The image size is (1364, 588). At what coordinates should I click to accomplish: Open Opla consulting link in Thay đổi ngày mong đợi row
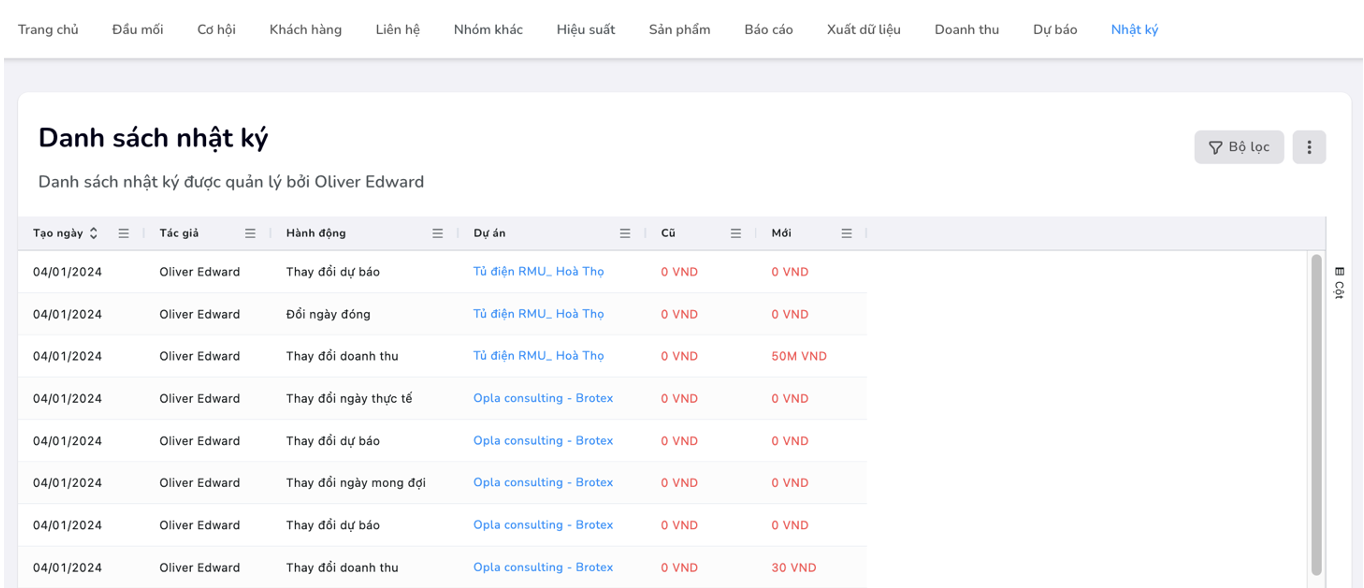pyautogui.click(x=543, y=482)
